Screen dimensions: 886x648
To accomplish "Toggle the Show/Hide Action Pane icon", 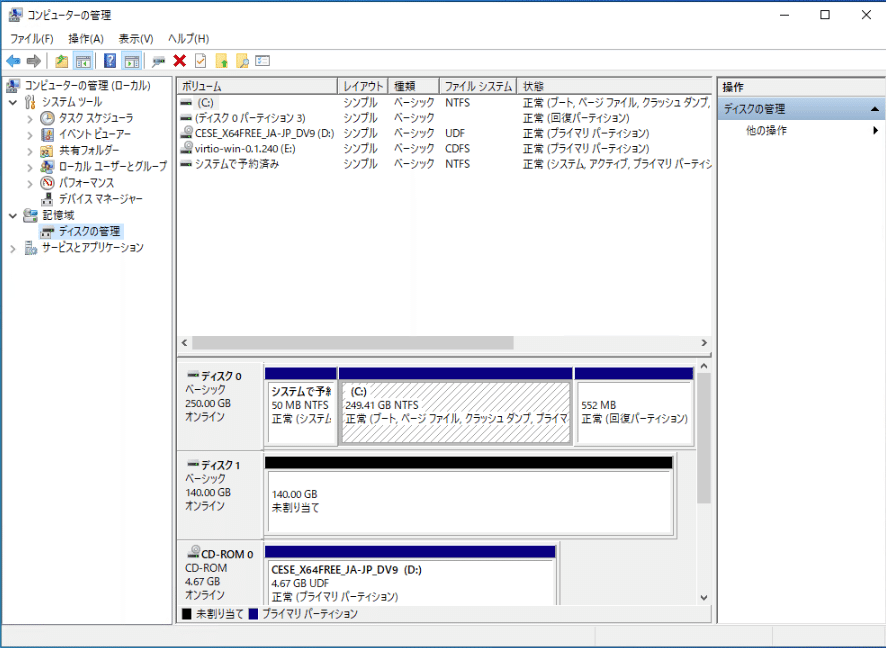I will pos(132,61).
